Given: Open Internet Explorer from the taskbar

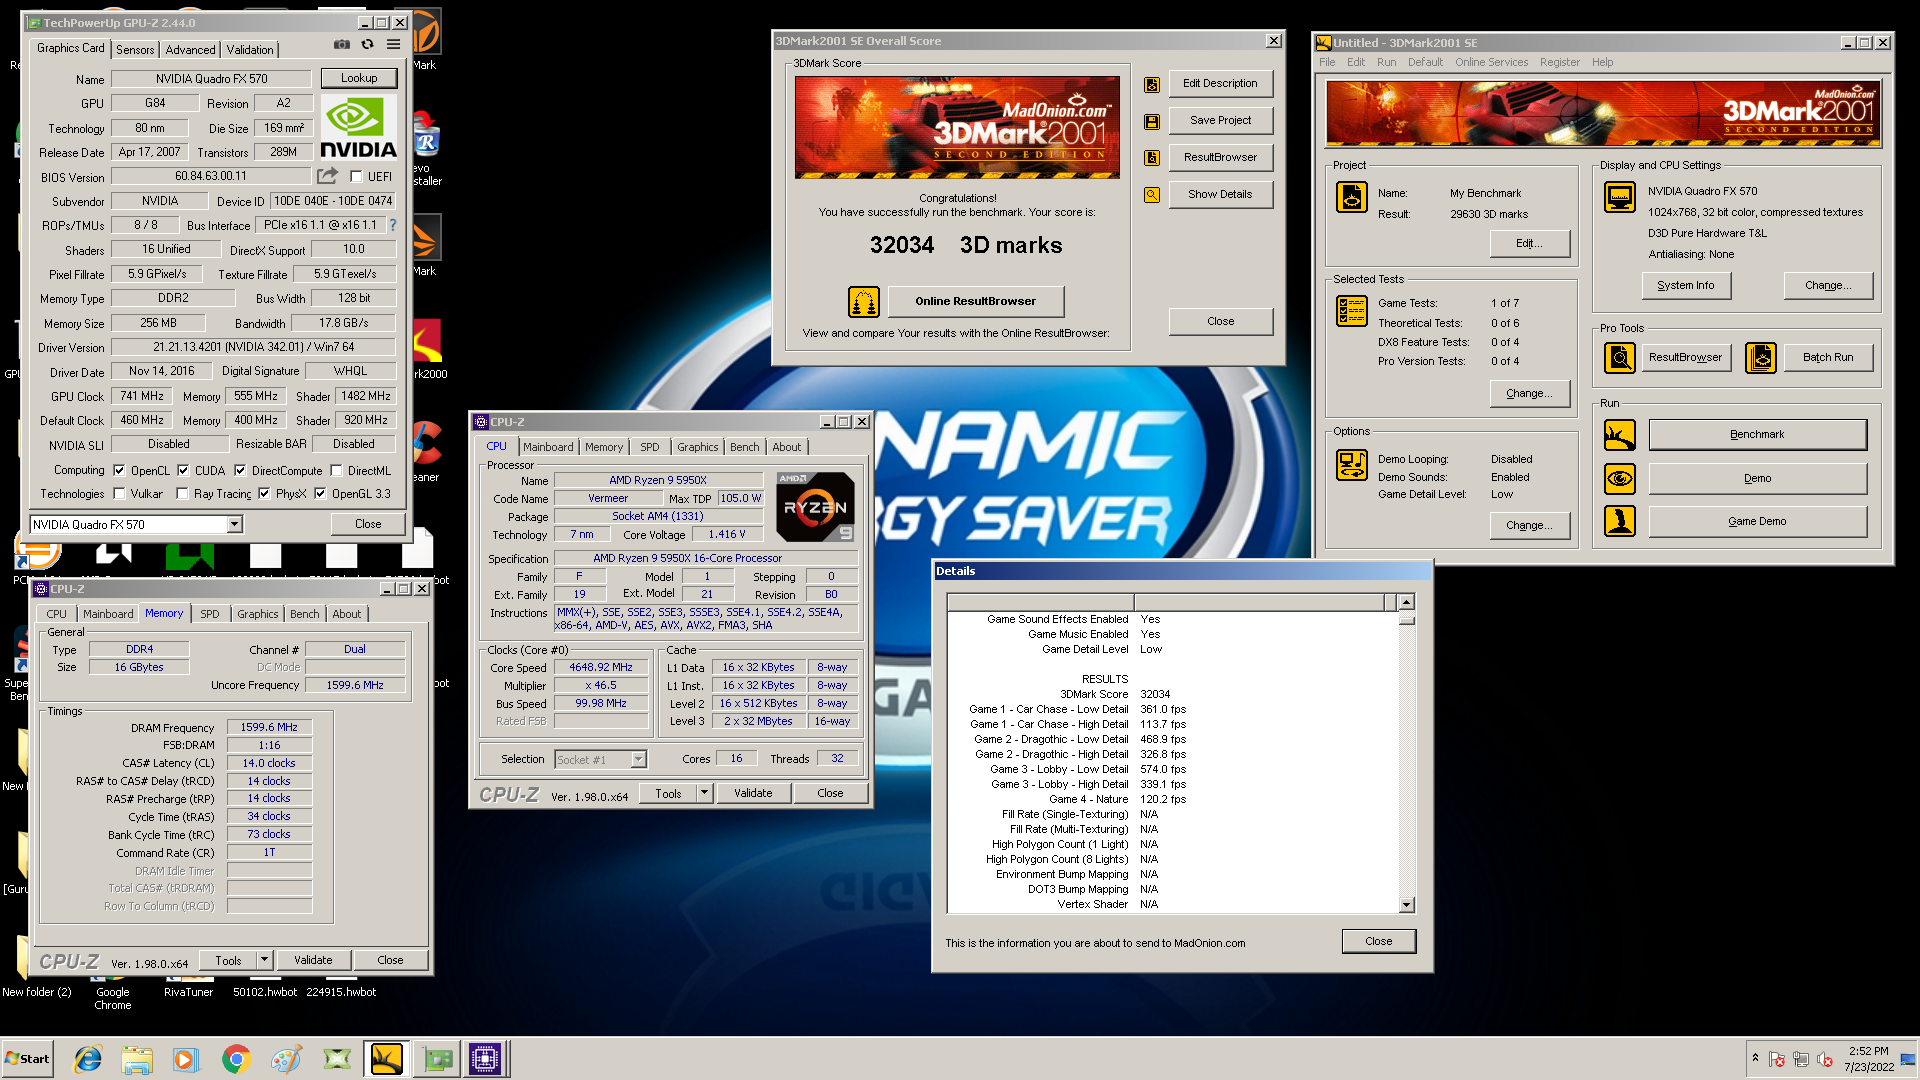Looking at the screenshot, I should pyautogui.click(x=88, y=1059).
